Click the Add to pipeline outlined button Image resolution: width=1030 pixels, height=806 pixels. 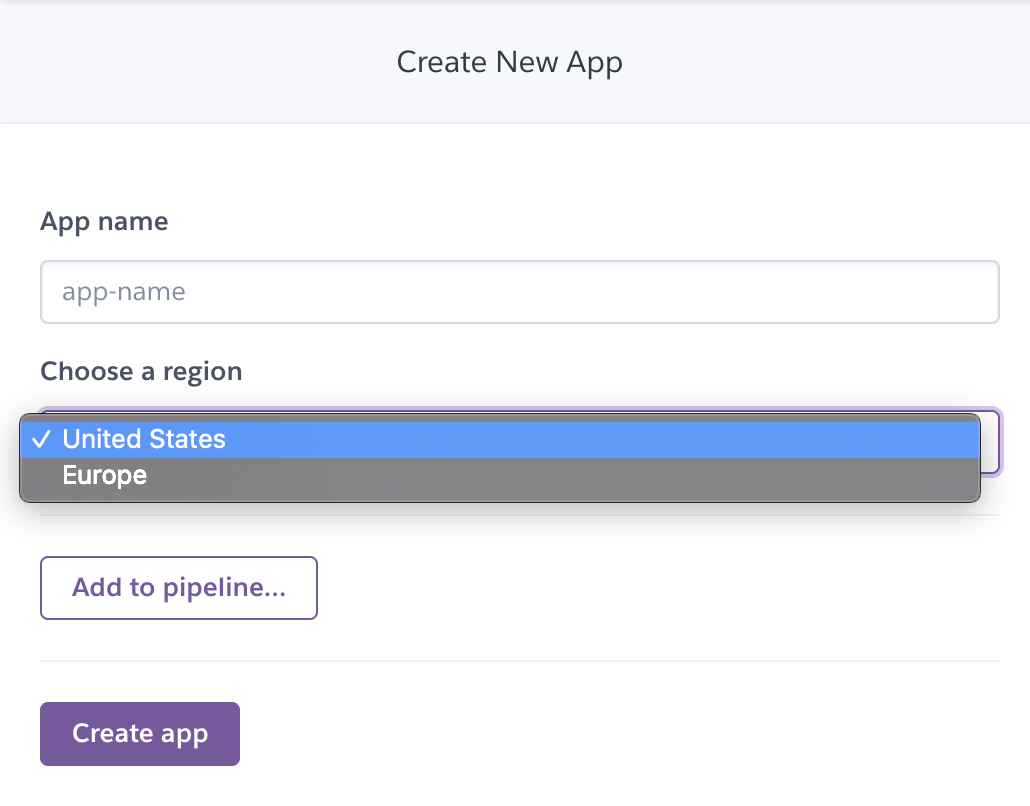tap(178, 588)
